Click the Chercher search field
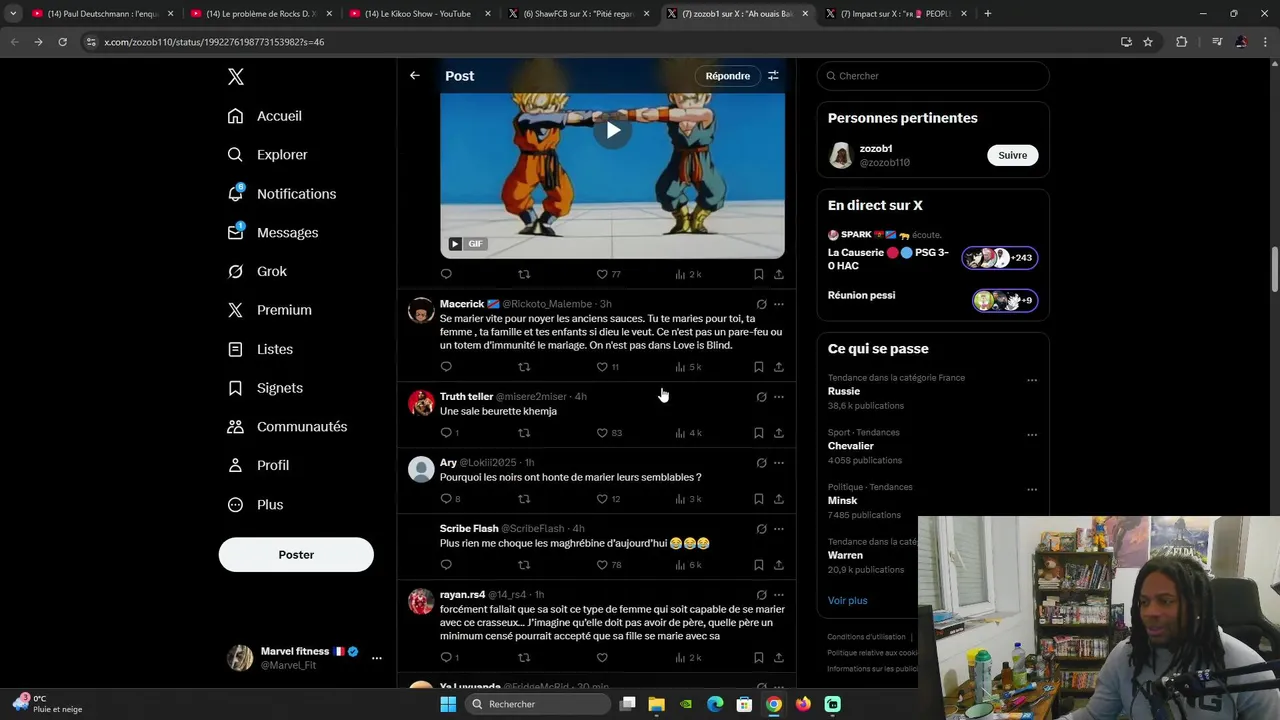This screenshot has height=720, width=1280. click(933, 76)
